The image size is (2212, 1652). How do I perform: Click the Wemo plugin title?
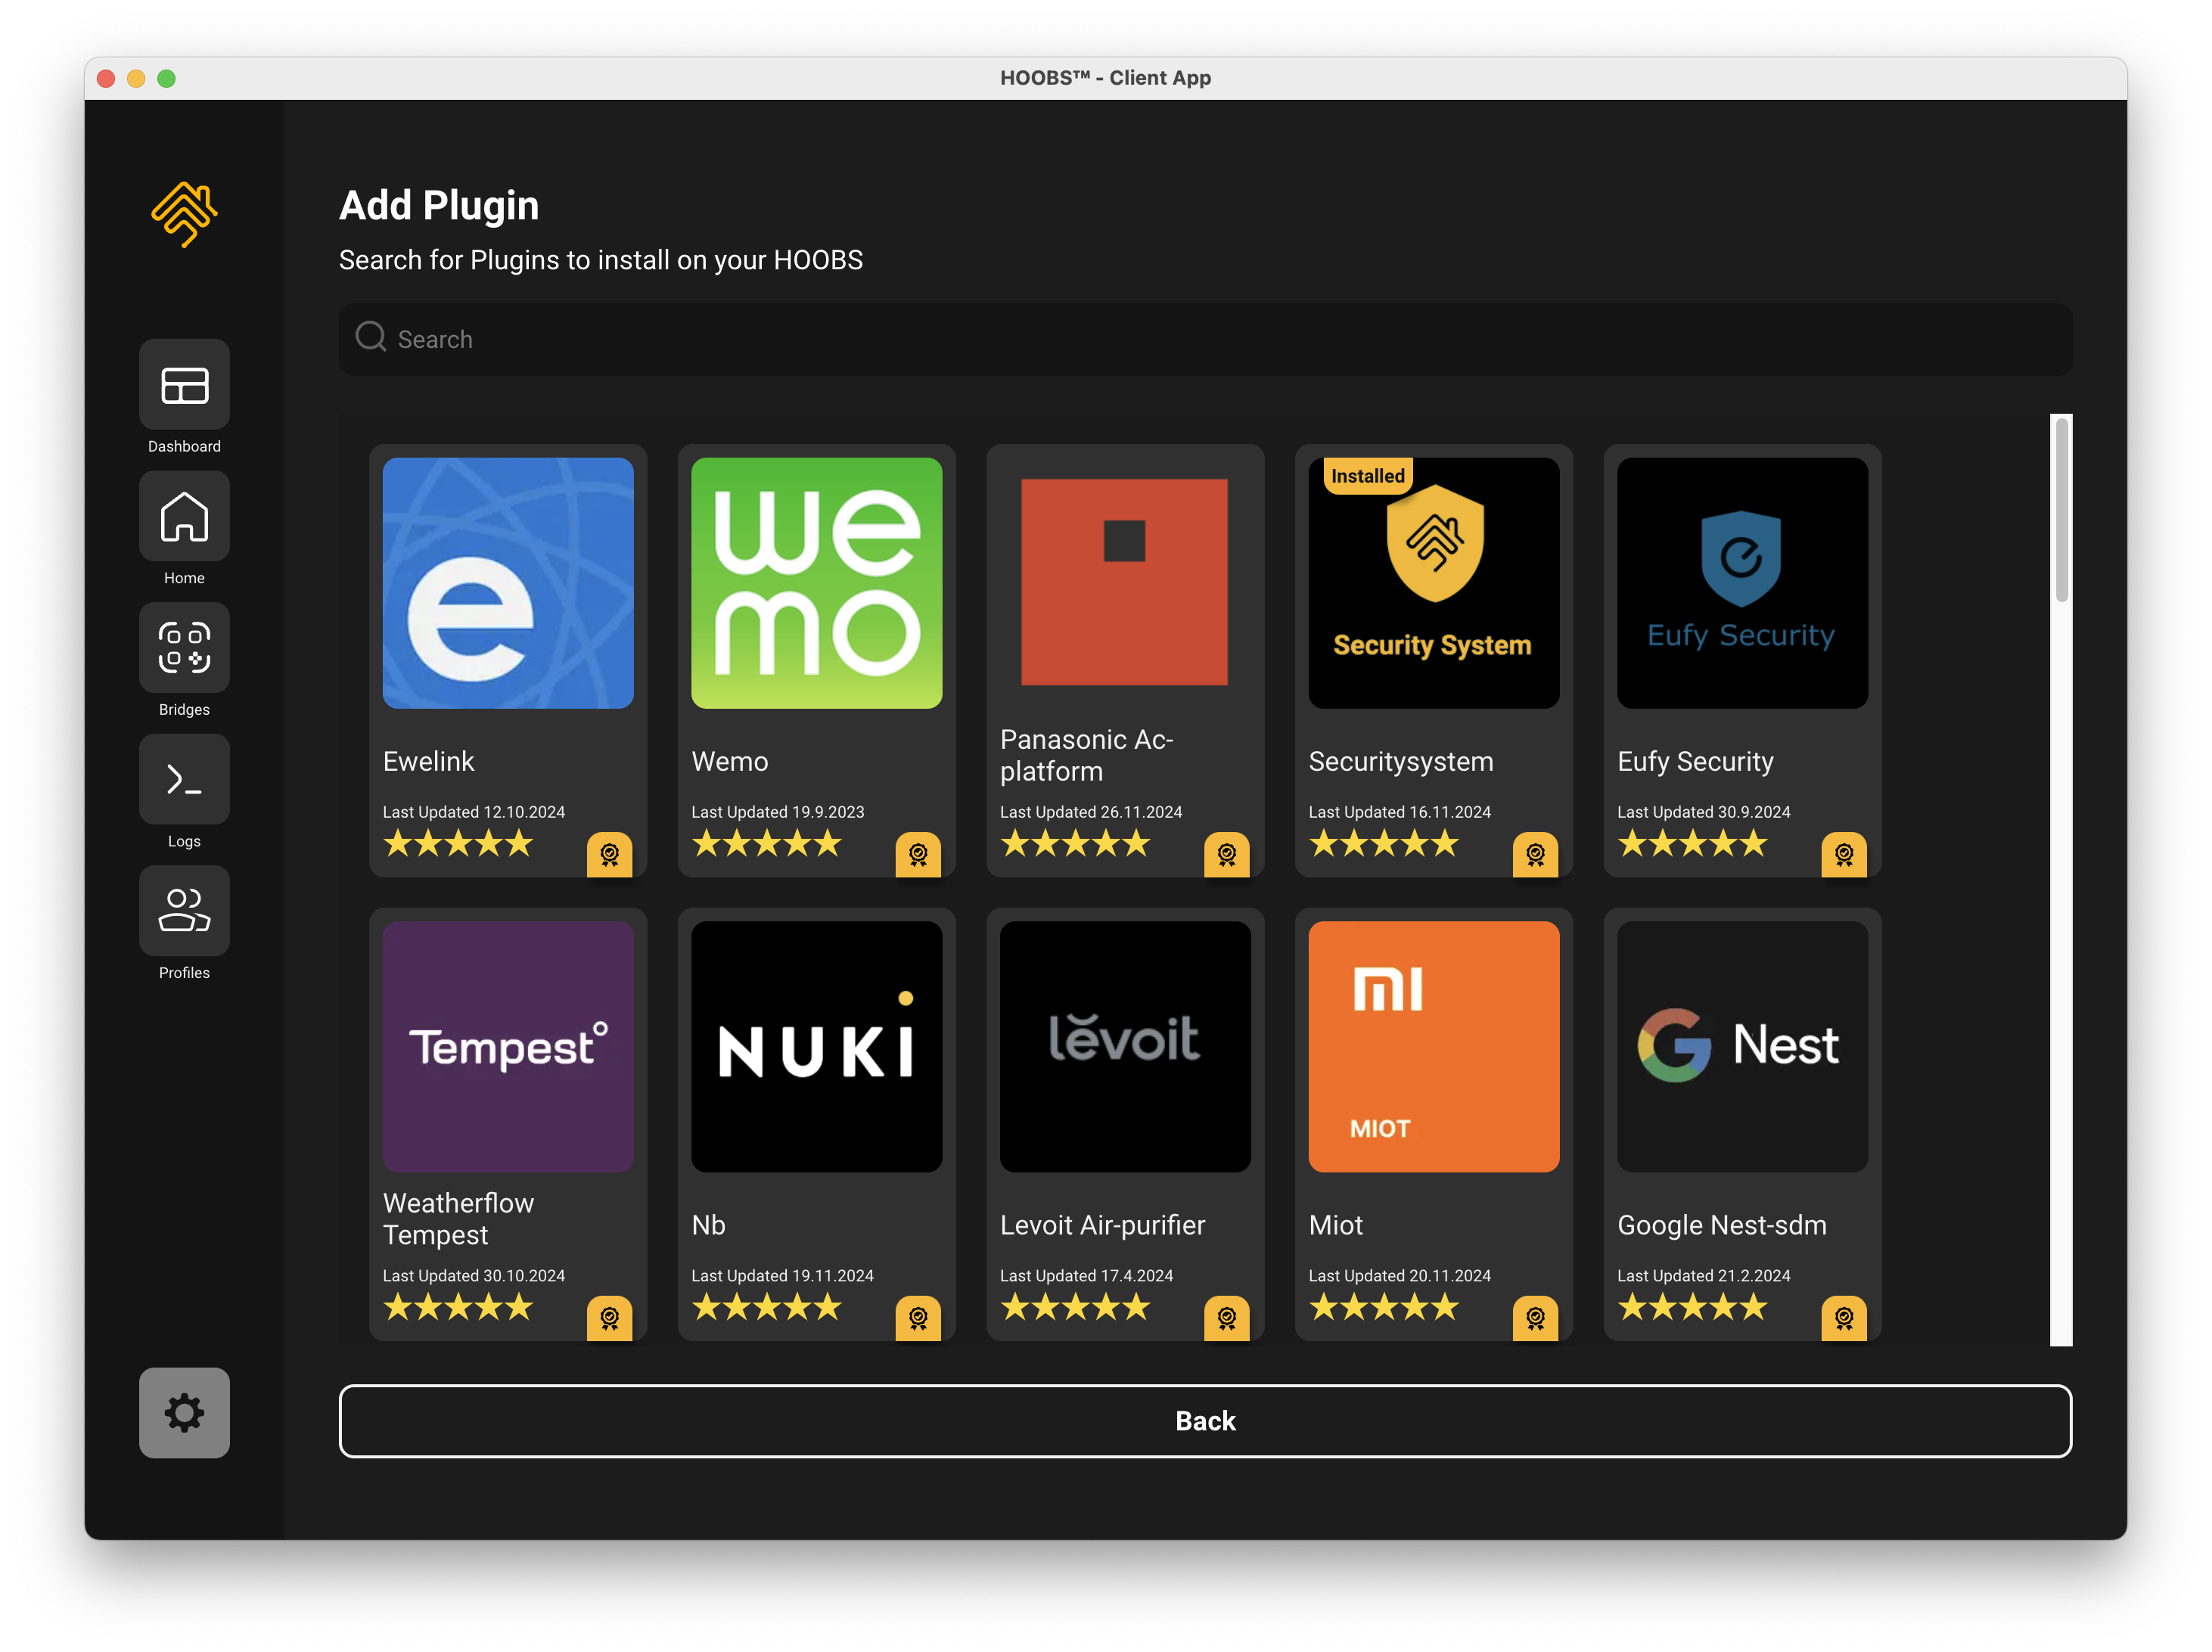click(730, 762)
